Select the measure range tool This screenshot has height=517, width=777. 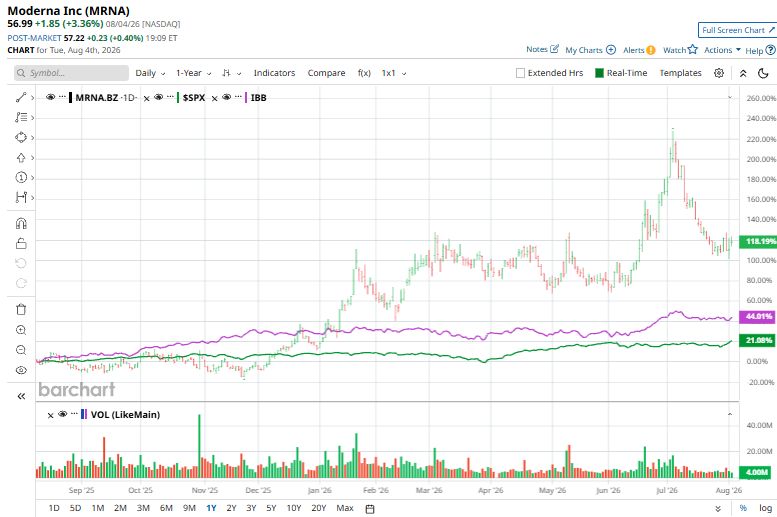click(21, 197)
